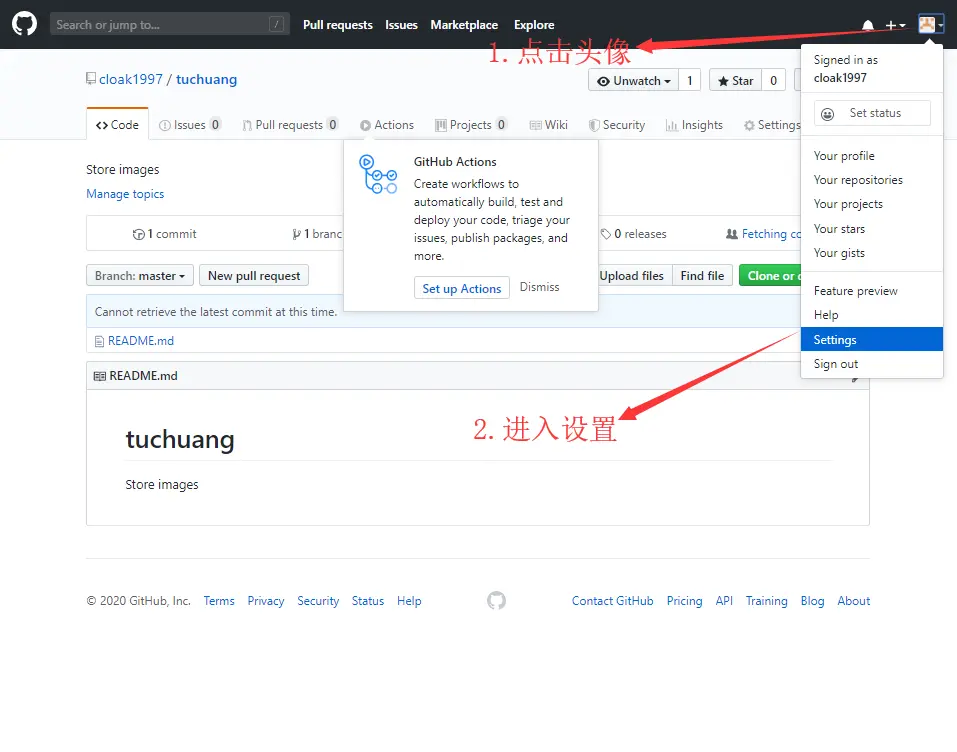
Task: Select the Code tab
Action: pyautogui.click(x=117, y=125)
